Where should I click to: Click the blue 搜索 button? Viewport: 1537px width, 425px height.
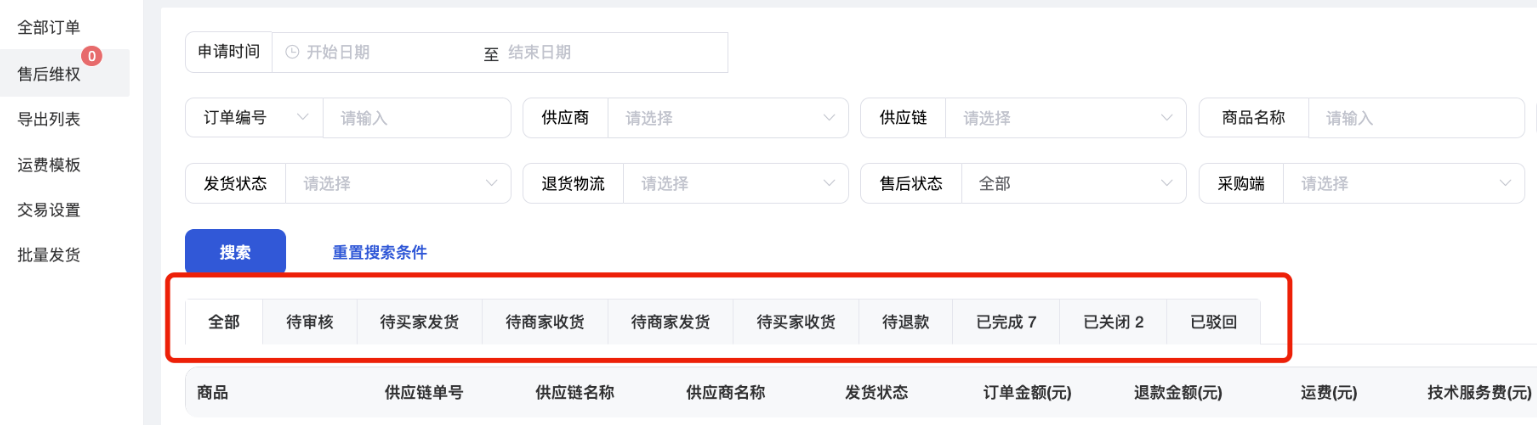click(x=235, y=252)
